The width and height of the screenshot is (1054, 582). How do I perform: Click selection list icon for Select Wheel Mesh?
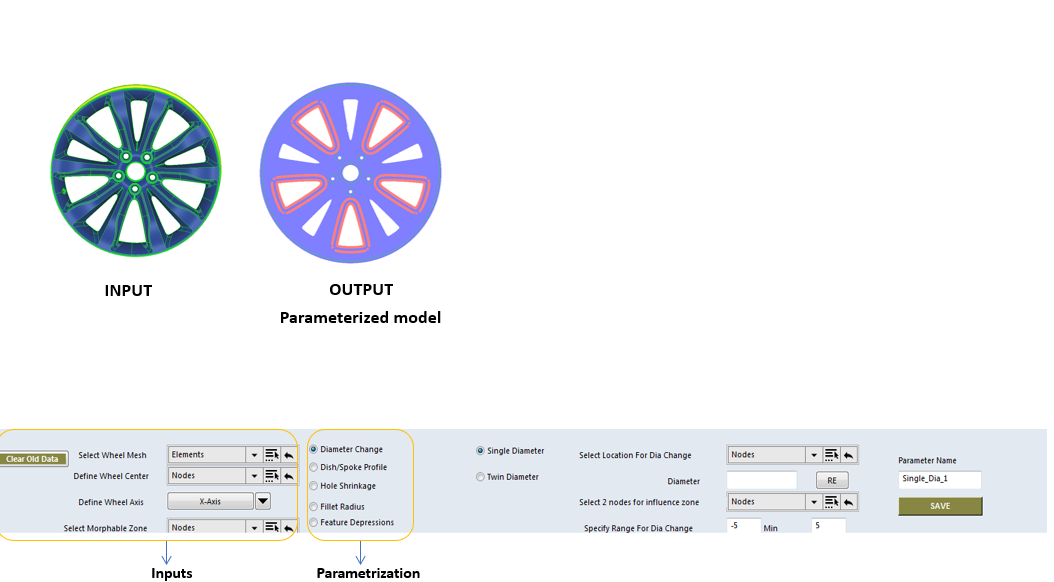(272, 455)
